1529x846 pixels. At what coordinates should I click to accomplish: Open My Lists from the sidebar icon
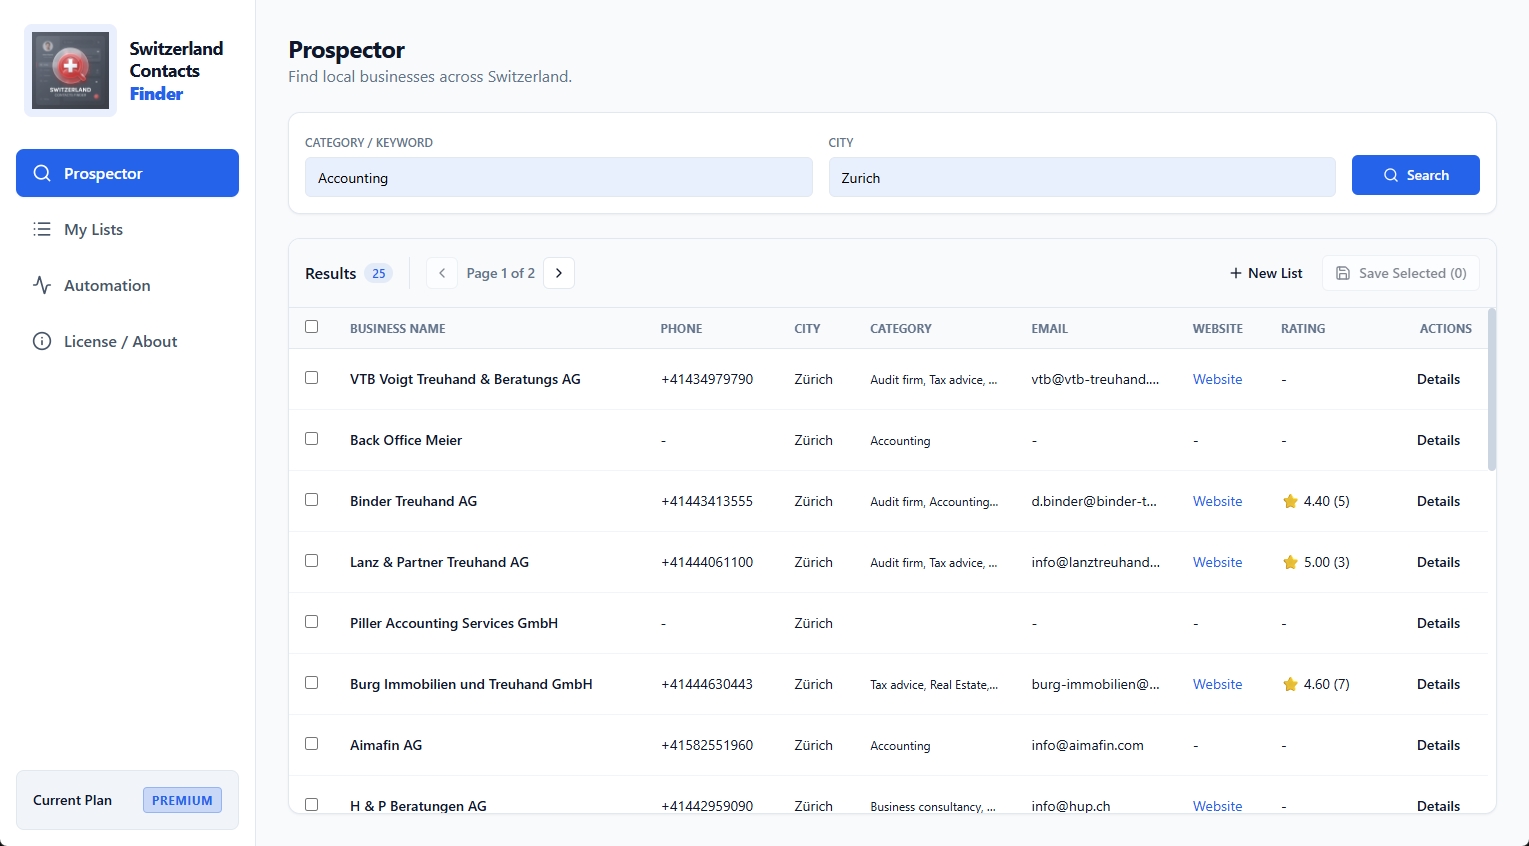click(x=42, y=229)
